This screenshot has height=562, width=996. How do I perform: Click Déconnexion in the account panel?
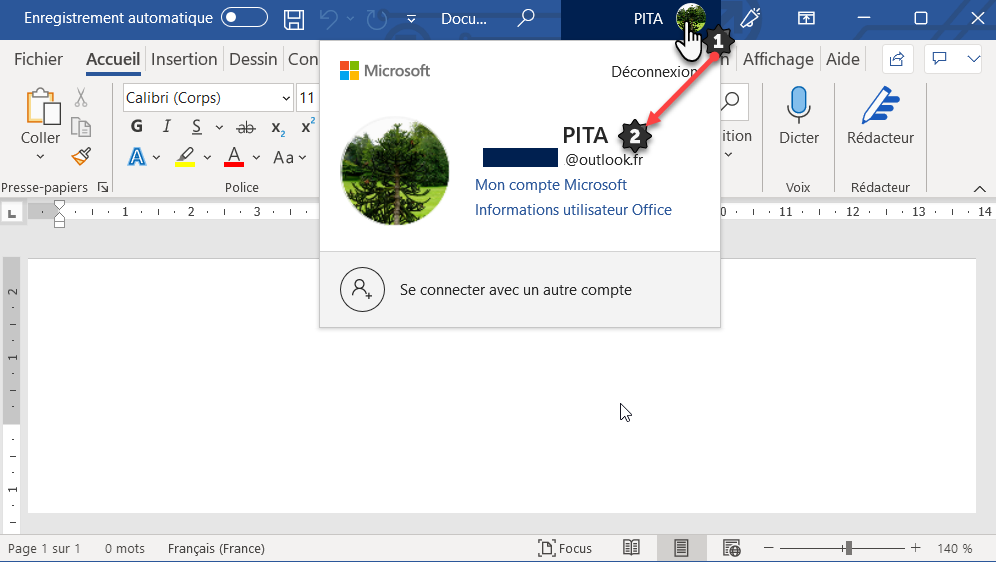tap(654, 72)
